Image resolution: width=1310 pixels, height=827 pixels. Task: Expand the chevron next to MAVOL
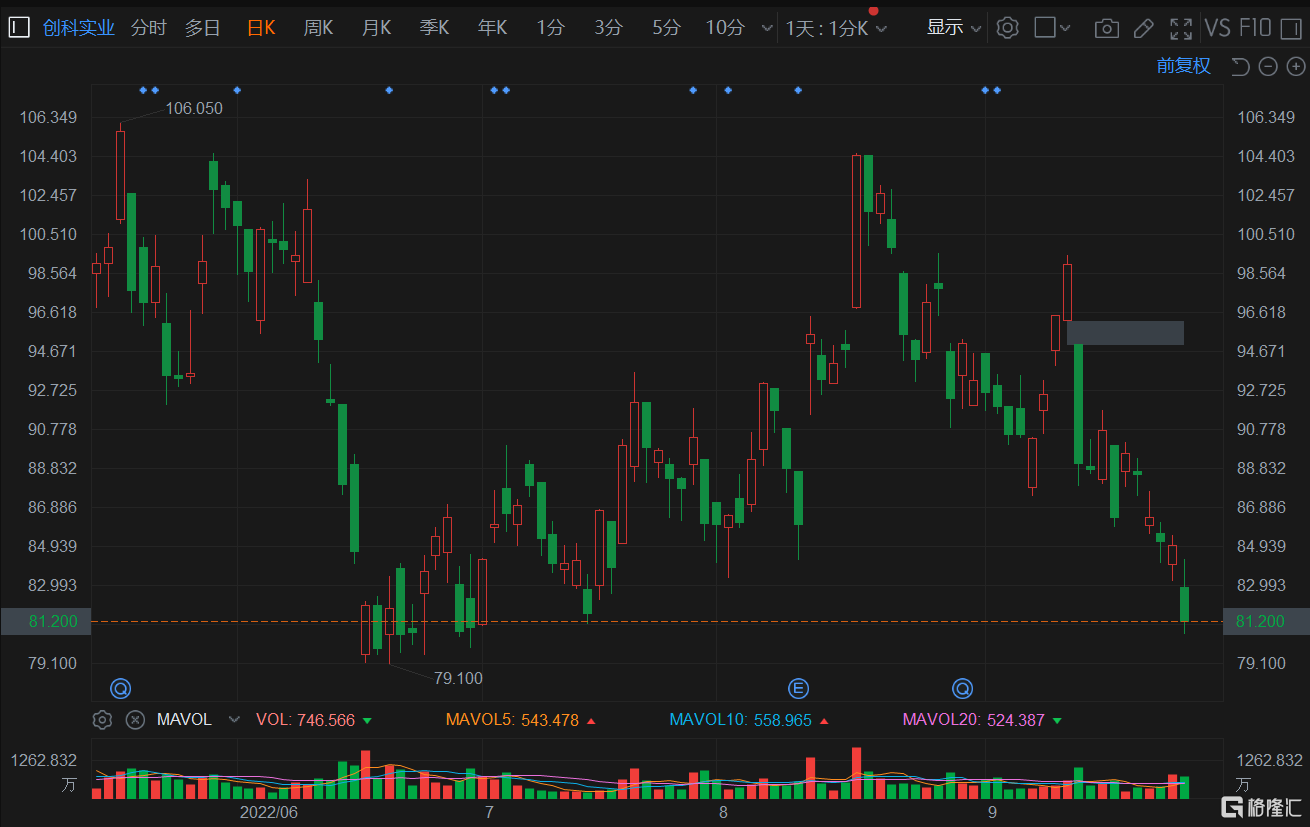(234, 720)
